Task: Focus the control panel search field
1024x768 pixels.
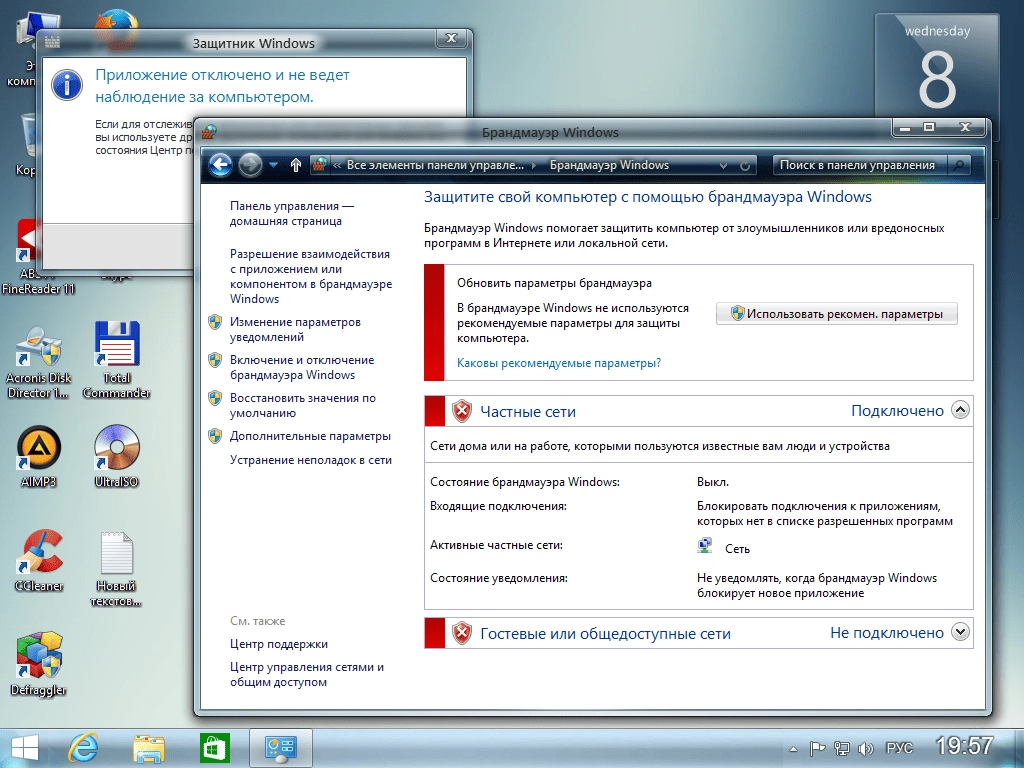Action: (x=860, y=165)
